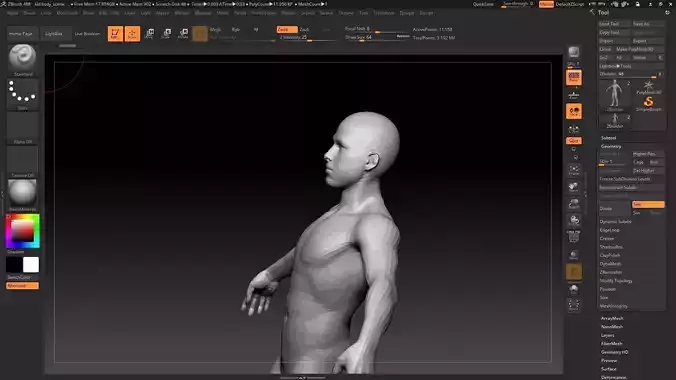Click the QuickSave button
The width and height of the screenshot is (676, 380).
tap(483, 4)
